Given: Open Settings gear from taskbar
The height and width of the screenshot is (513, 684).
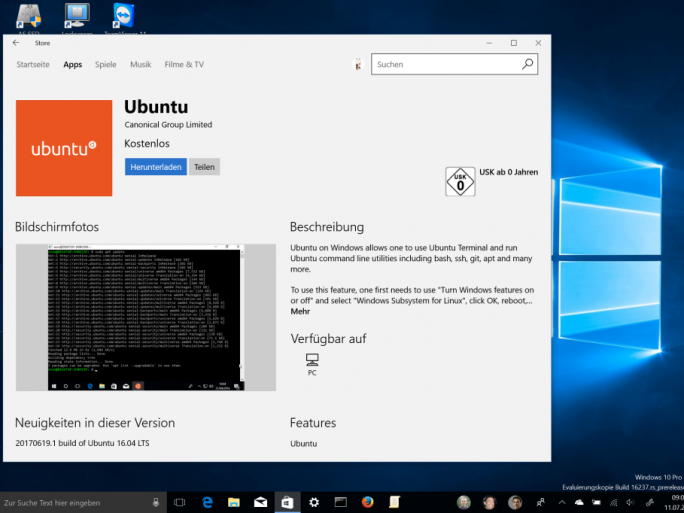Looking at the screenshot, I should 314,503.
